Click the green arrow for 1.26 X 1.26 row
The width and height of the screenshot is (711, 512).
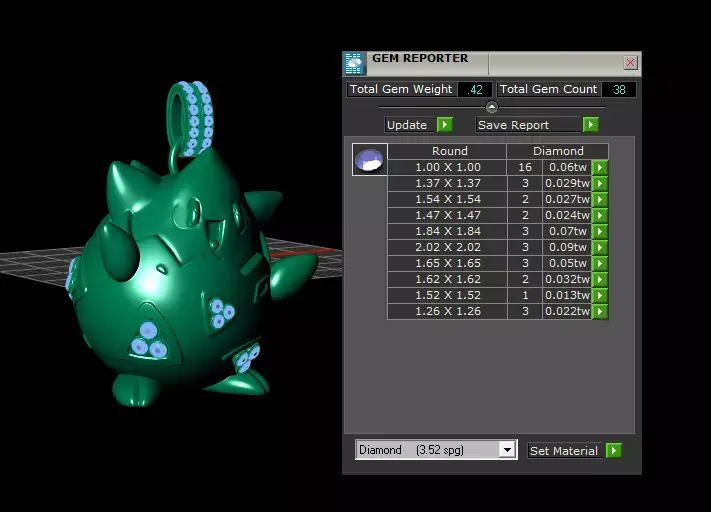click(600, 311)
